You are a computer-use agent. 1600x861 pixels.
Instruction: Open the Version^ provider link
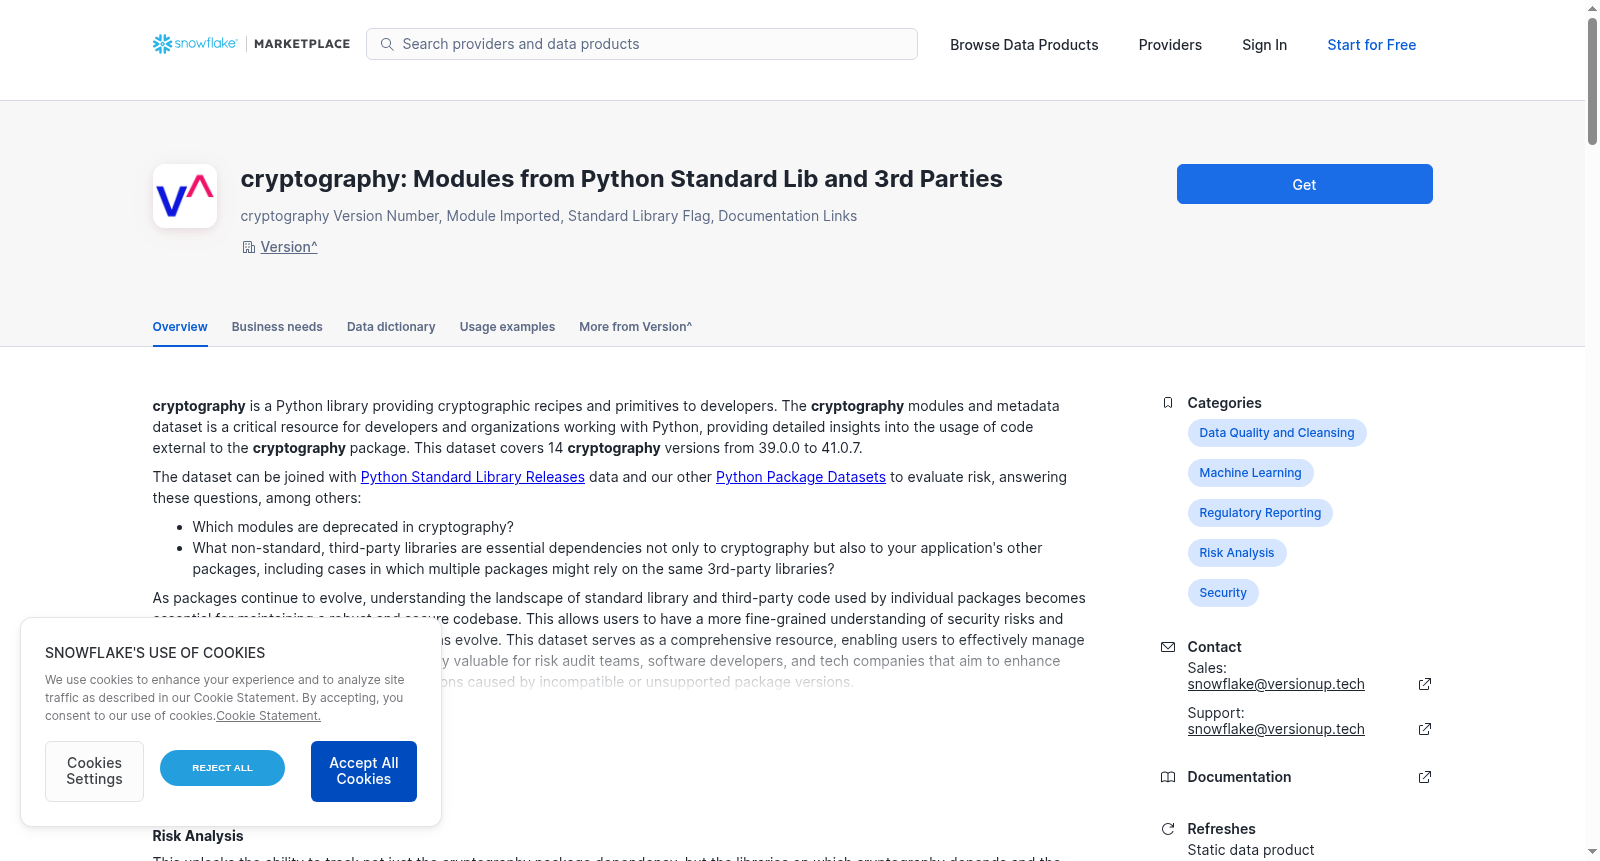click(x=289, y=247)
